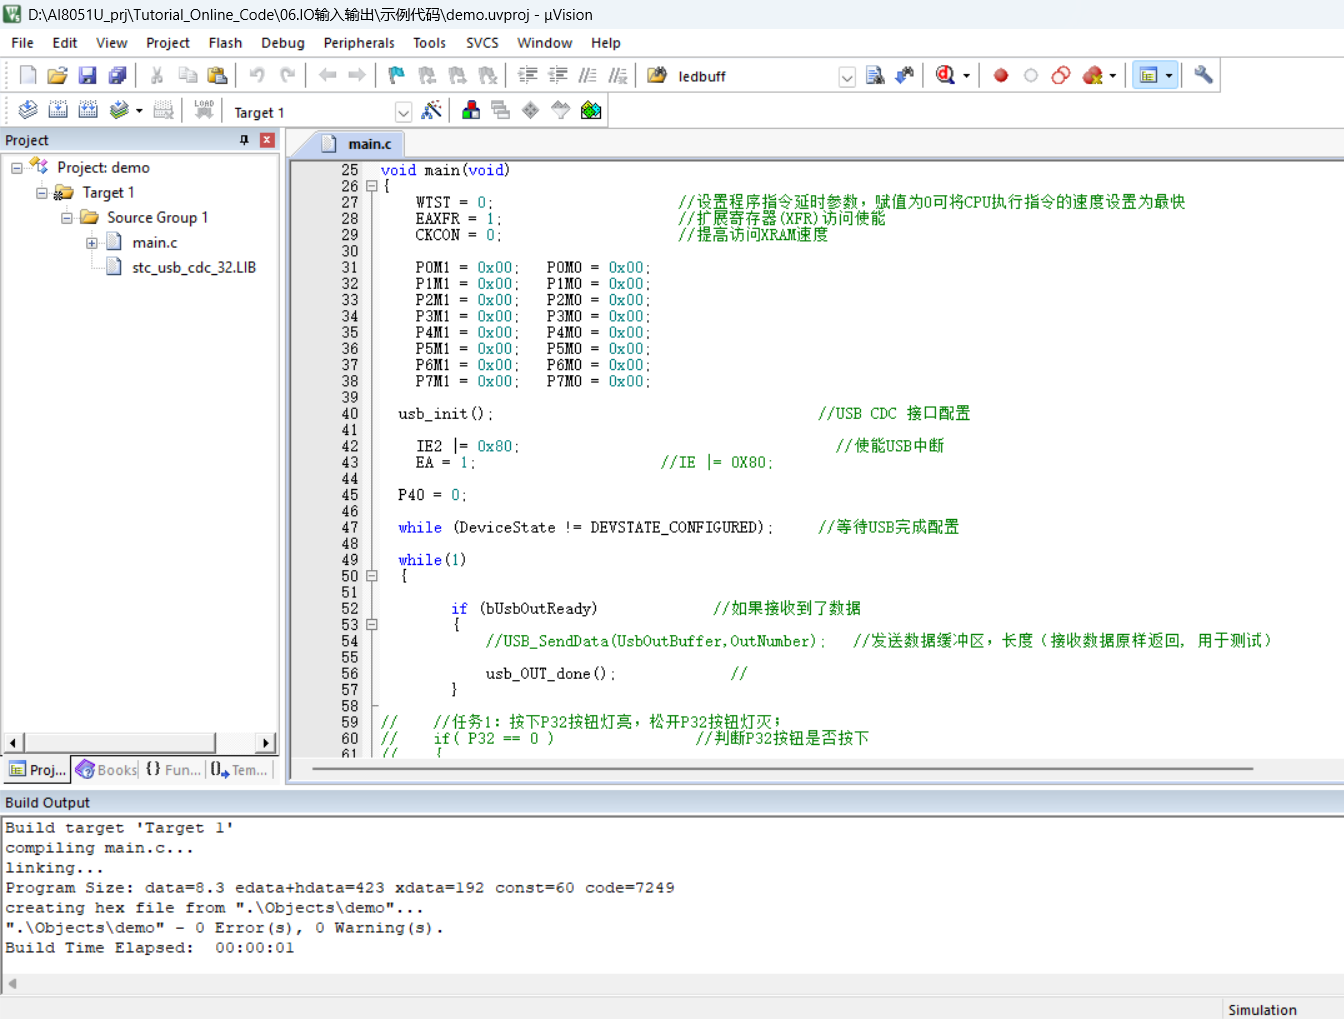
Task: Collapse while loop fold at line 50
Action: click(372, 576)
